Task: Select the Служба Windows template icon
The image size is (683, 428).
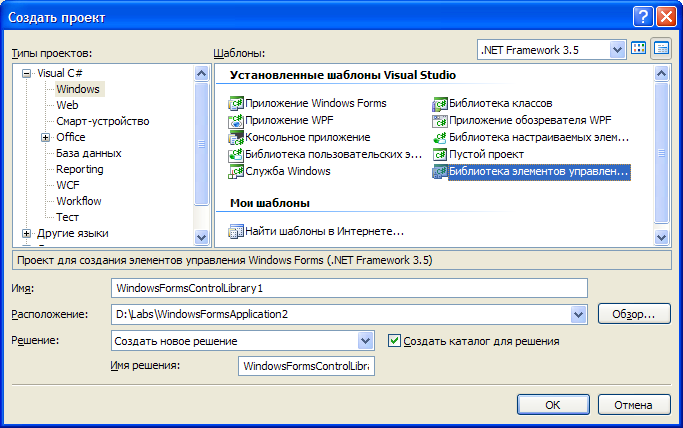Action: click(x=236, y=172)
